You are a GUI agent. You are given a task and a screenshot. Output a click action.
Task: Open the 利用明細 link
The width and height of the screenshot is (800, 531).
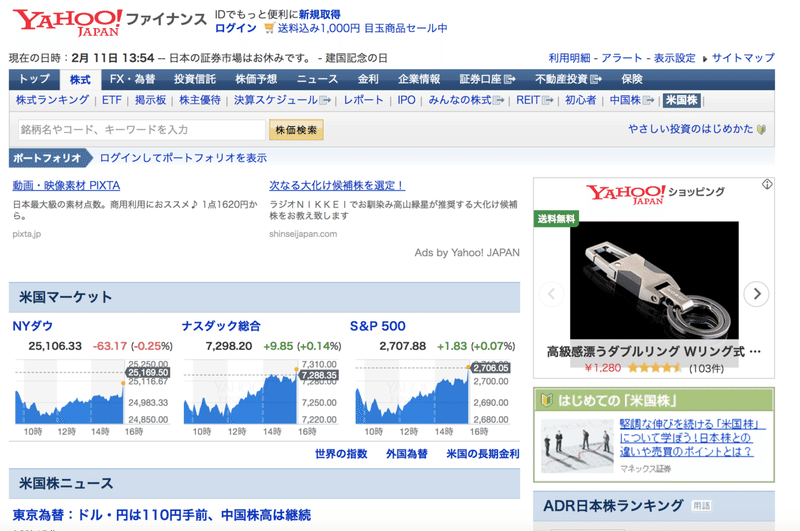569,58
